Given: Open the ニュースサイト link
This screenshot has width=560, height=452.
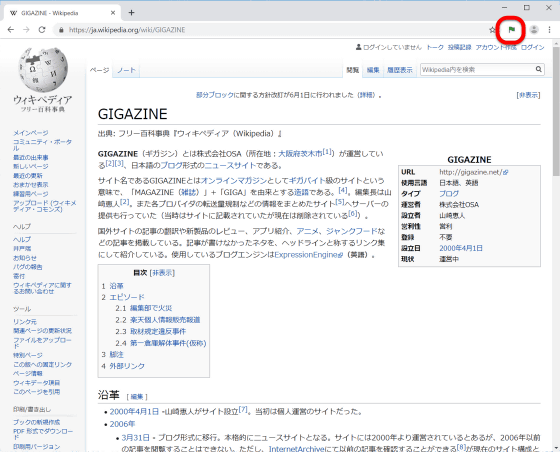Looking at the screenshot, I should (x=230, y=165).
